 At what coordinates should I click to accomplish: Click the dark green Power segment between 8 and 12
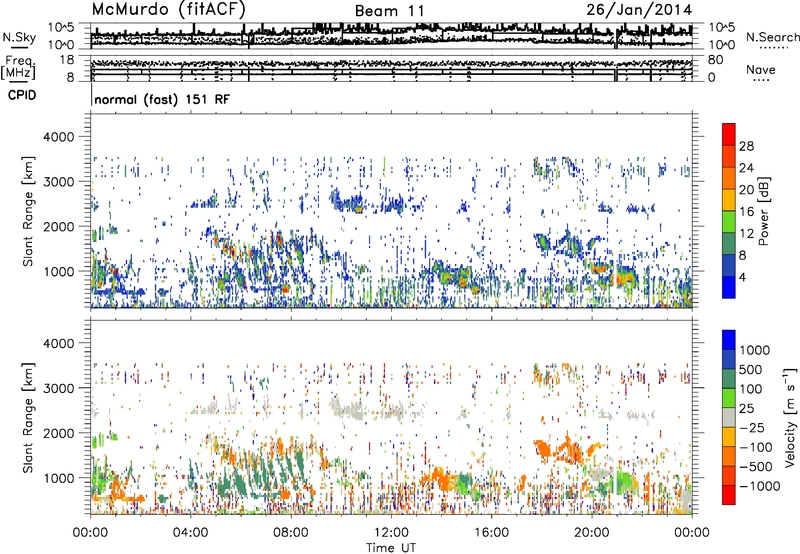pos(729,244)
